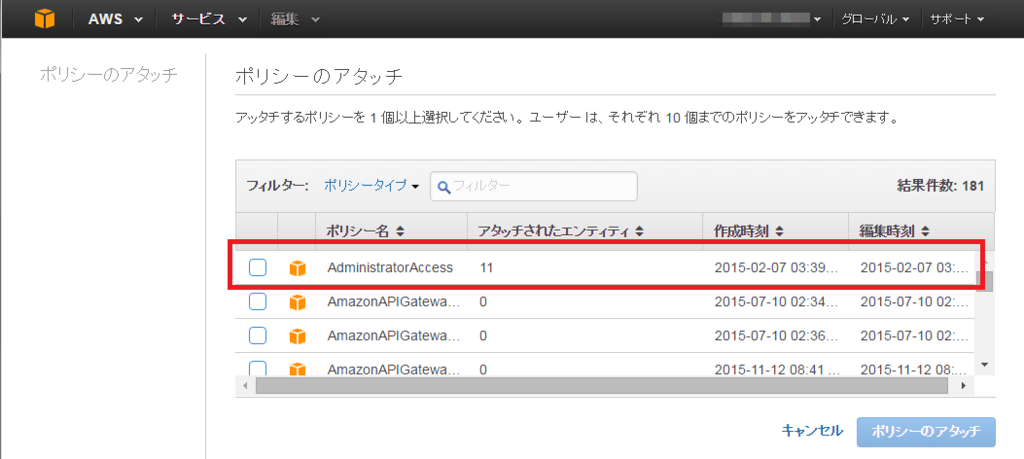Select ポリシーのアタッチ in the left sidebar
1024x459 pixels.
coord(108,74)
